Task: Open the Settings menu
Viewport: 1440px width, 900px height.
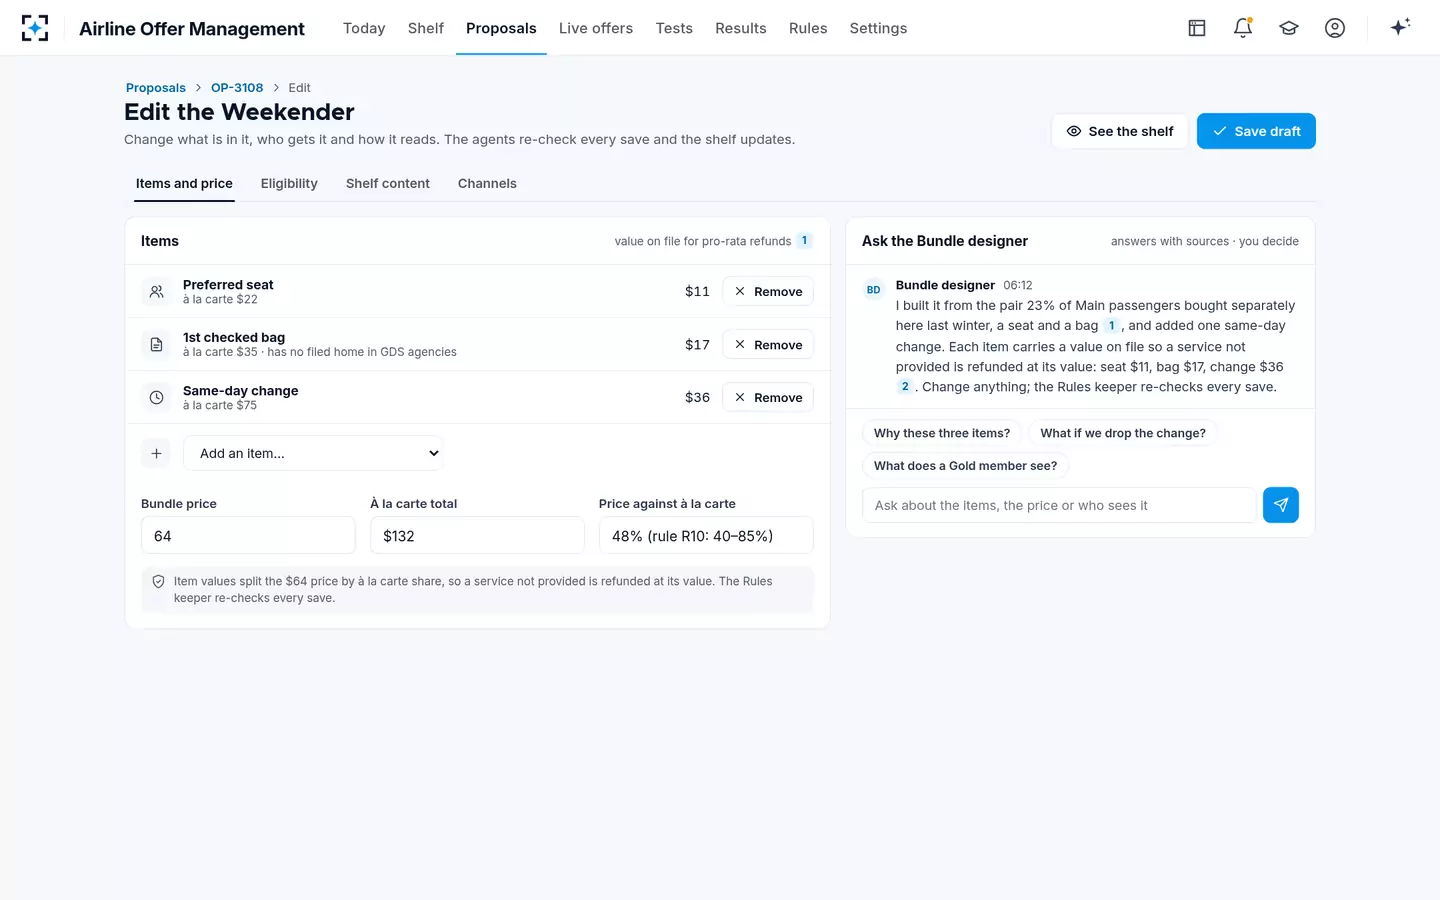Action: click(878, 28)
